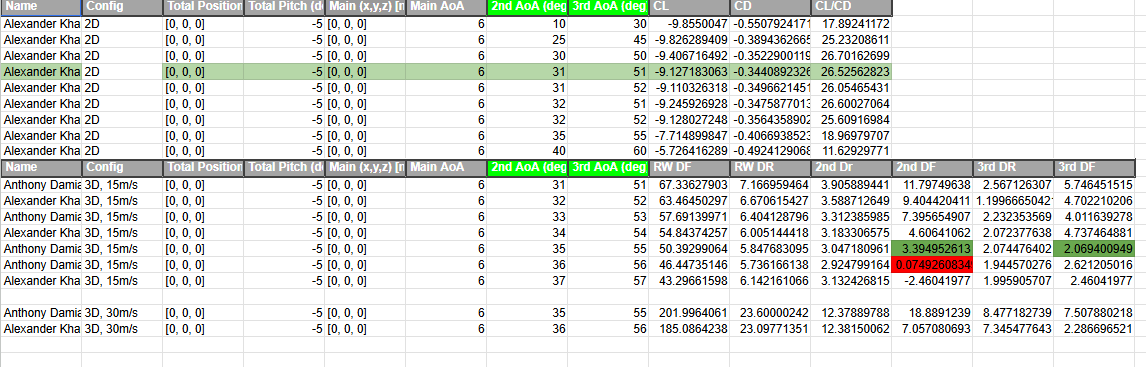Click 3rd DF cell 4.702210206
Screen dimensions: 1146x367
click(x=1094, y=201)
